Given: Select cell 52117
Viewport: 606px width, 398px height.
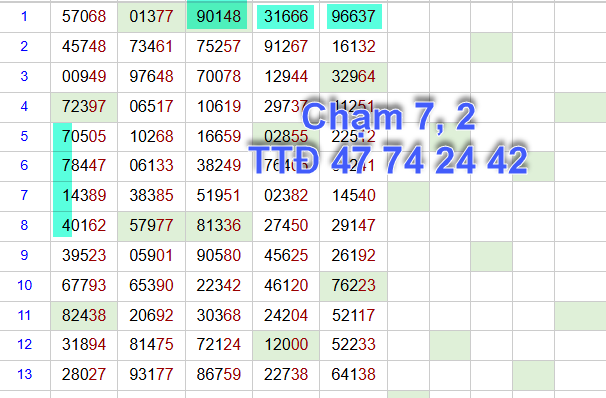Looking at the screenshot, I should coord(354,316).
